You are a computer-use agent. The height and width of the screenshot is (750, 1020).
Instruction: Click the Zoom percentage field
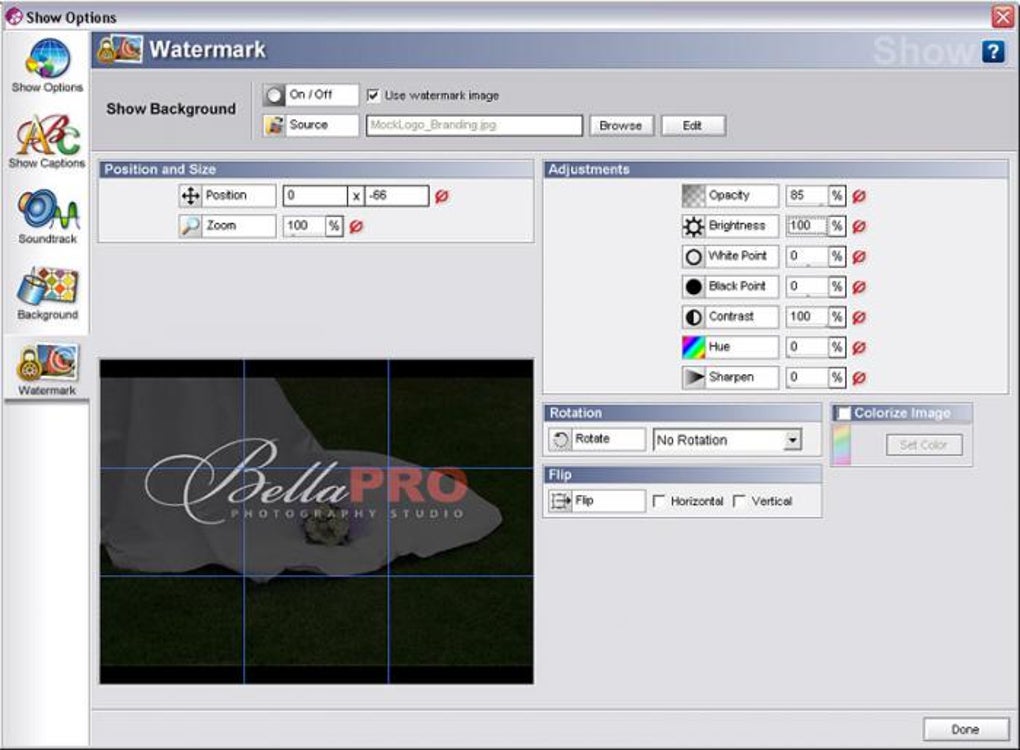pos(304,226)
